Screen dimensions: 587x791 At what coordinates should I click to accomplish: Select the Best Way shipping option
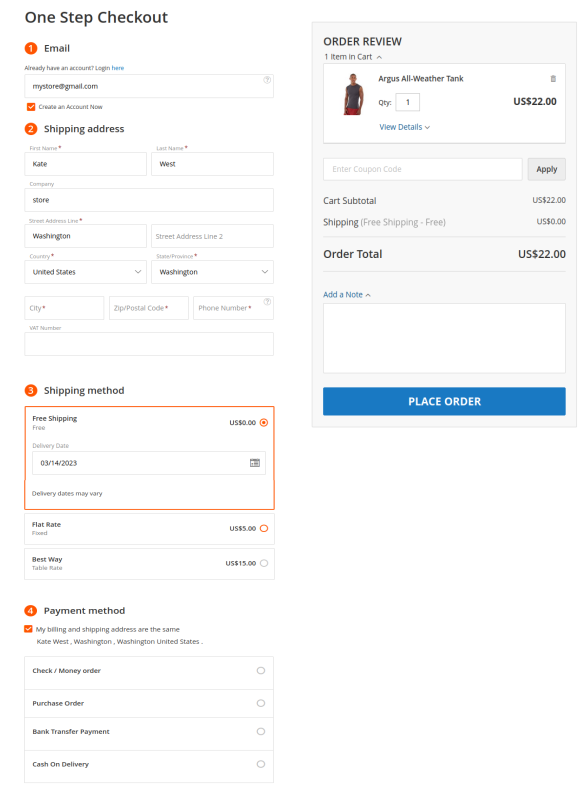[x=264, y=563]
